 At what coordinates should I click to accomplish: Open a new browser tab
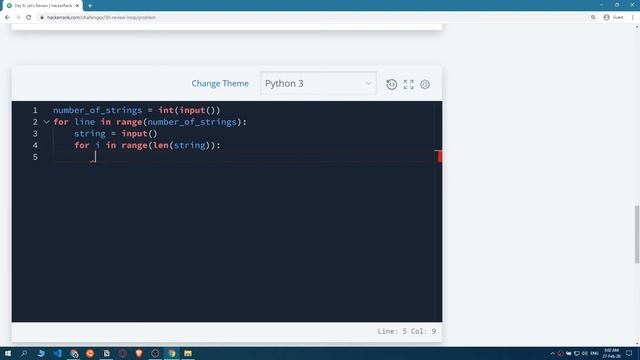tap(90, 6)
